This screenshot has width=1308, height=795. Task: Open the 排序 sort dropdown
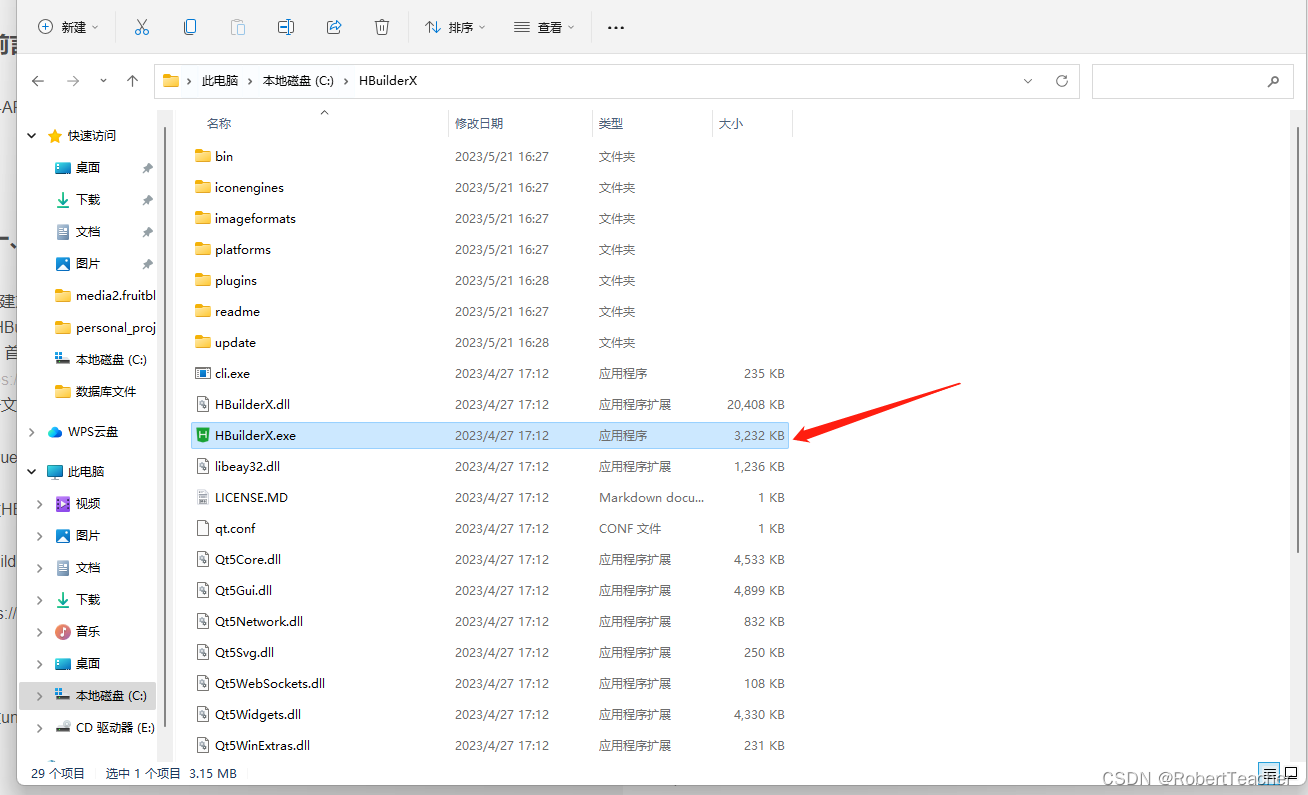pyautogui.click(x=455, y=27)
